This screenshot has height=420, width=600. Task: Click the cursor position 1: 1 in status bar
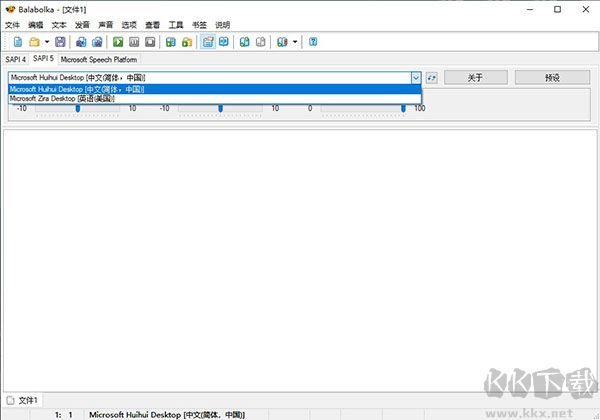[63, 415]
